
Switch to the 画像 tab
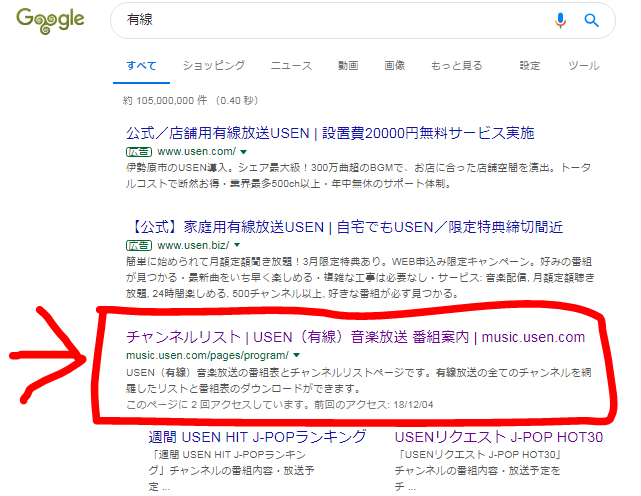pyautogui.click(x=395, y=66)
